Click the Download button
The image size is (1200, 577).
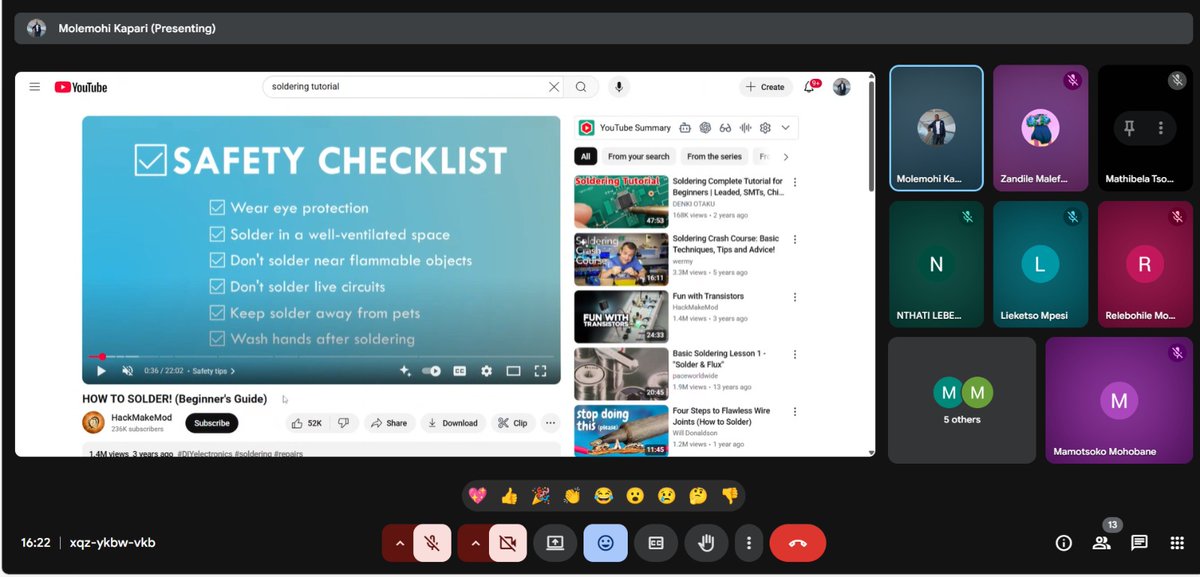click(453, 423)
